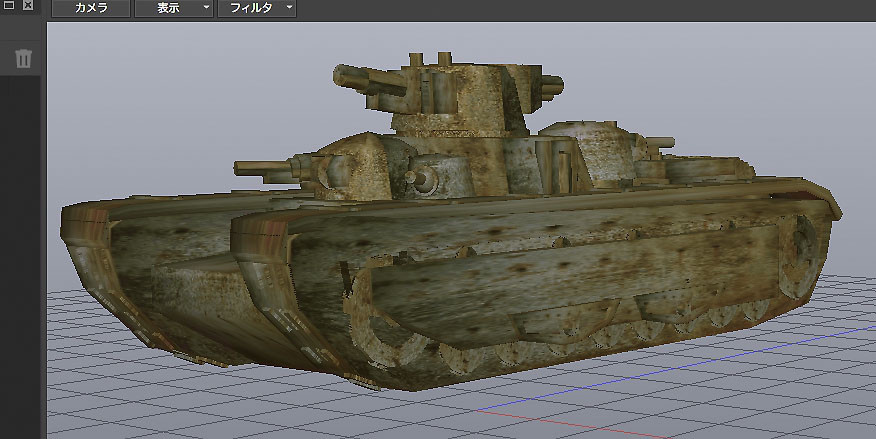Select the tank's main top turret
876x439 pixels.
click(x=462, y=95)
